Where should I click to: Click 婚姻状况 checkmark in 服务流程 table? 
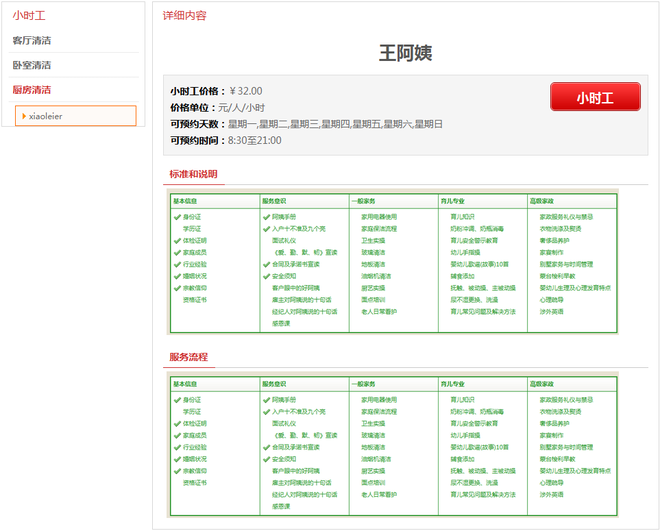point(177,459)
